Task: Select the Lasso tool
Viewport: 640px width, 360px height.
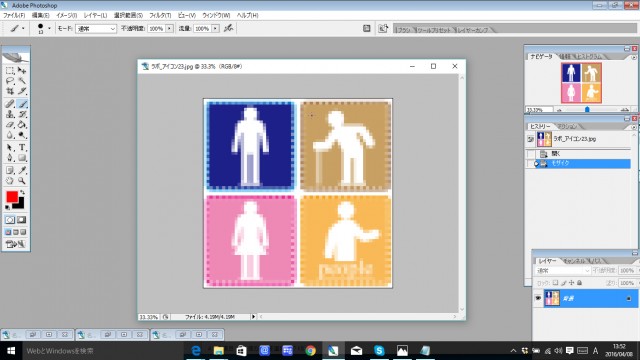Action: pyautogui.click(x=10, y=81)
